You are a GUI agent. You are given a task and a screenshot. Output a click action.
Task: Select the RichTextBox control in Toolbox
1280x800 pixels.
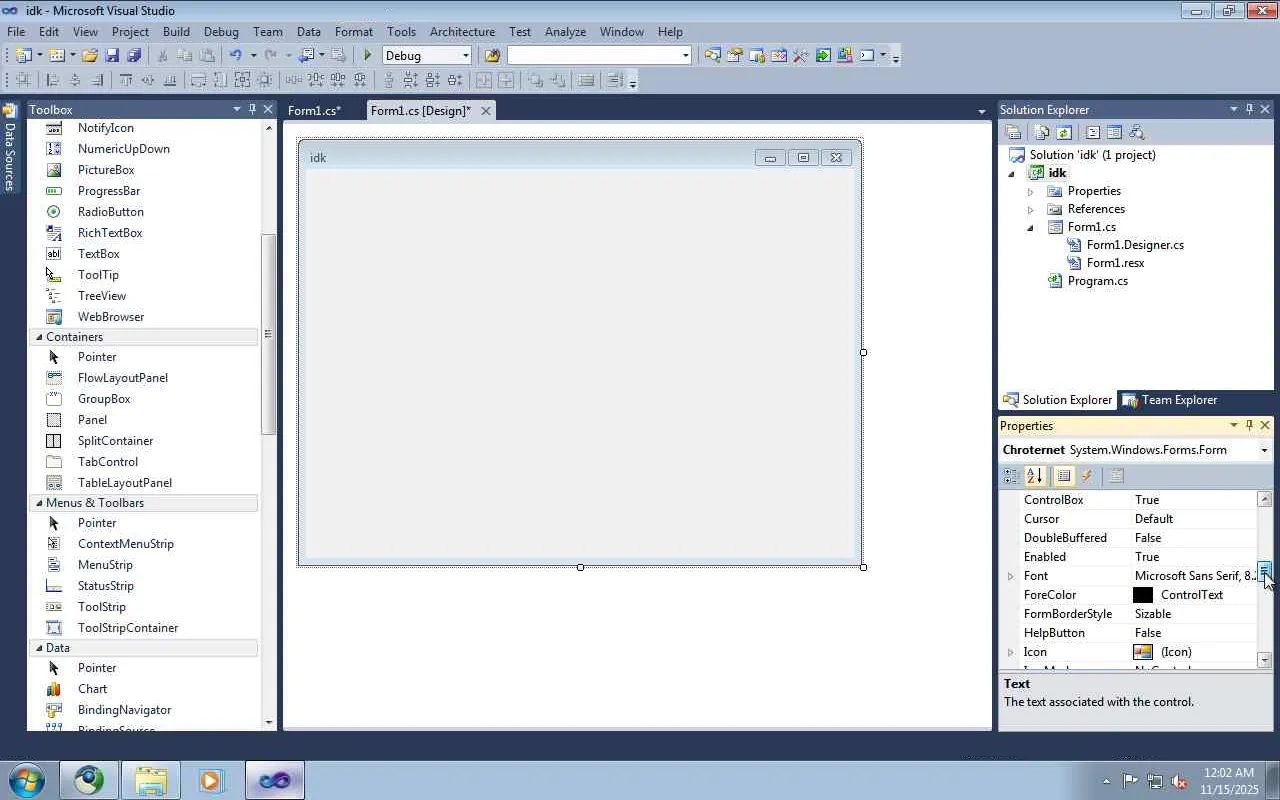pyautogui.click(x=110, y=233)
